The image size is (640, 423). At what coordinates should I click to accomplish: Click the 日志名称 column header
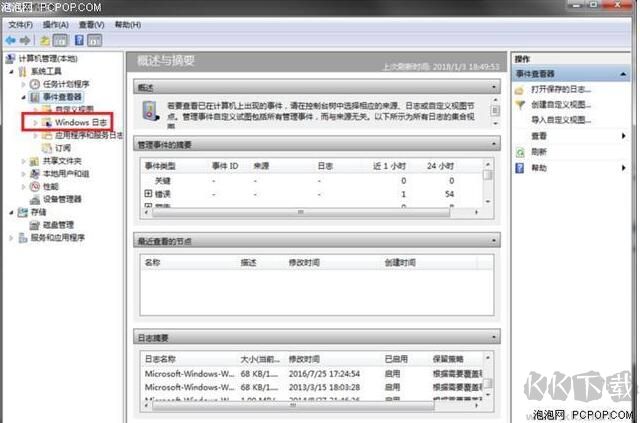(160, 359)
